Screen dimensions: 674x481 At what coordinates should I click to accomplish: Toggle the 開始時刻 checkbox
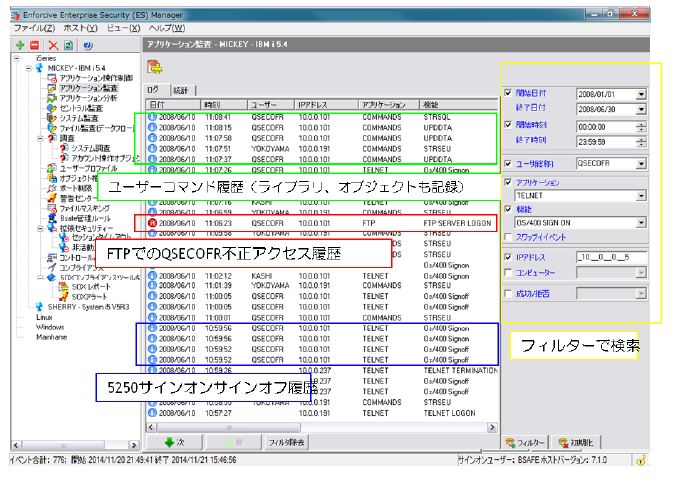click(x=508, y=124)
